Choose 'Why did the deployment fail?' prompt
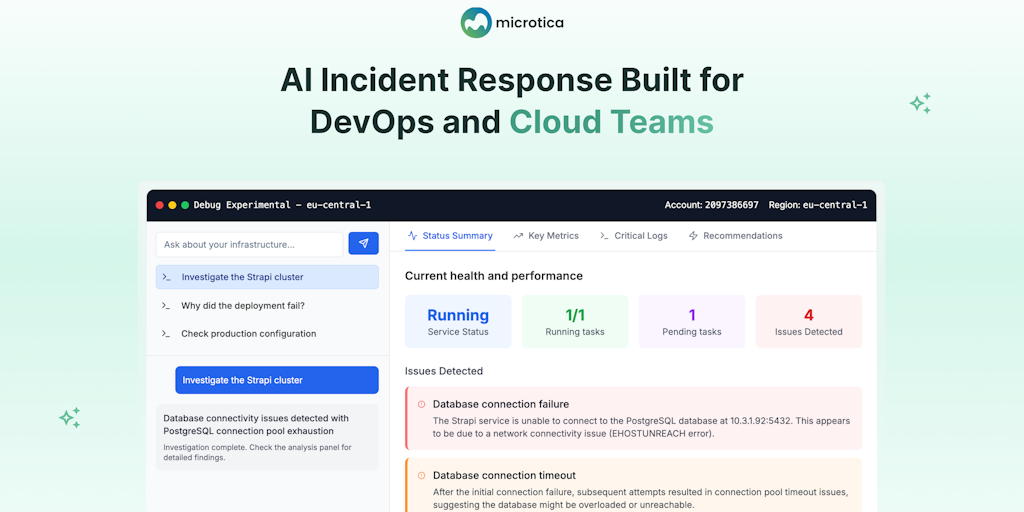 pos(243,306)
